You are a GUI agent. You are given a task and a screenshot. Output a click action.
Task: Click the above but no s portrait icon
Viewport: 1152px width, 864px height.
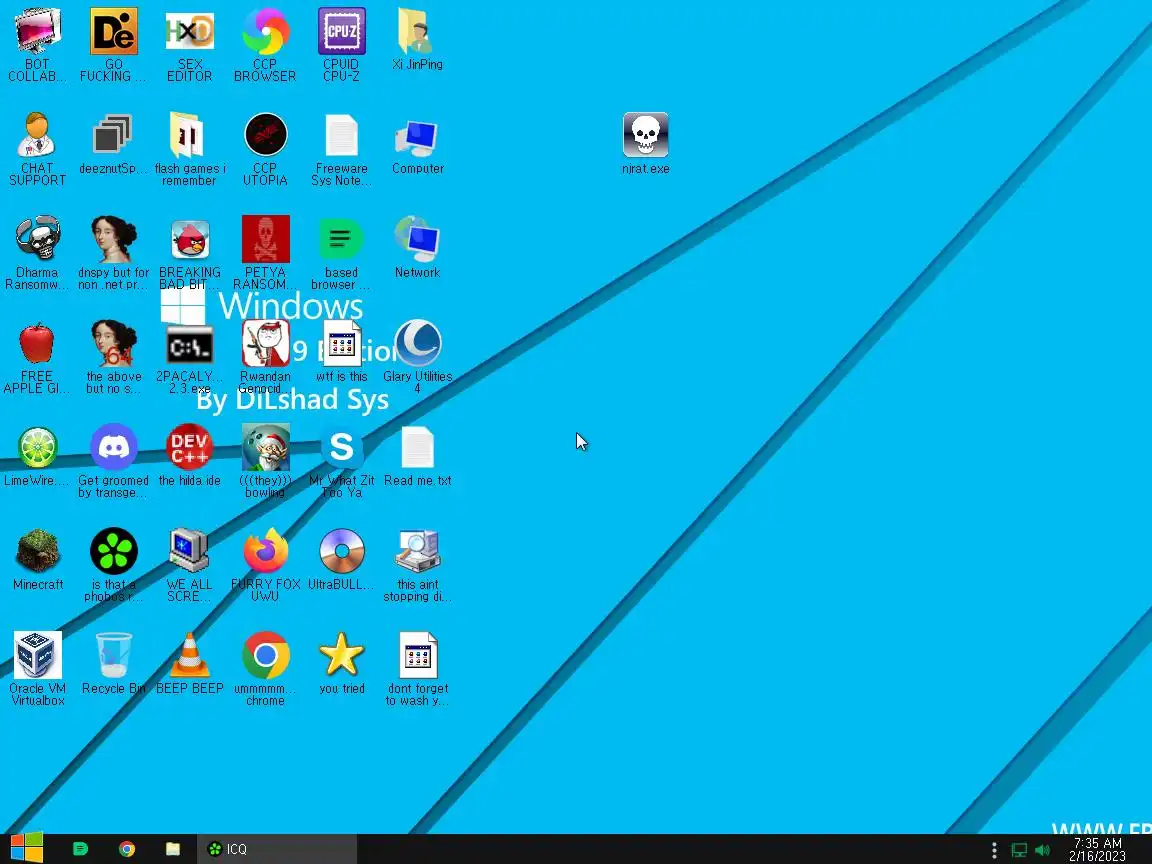(x=113, y=343)
